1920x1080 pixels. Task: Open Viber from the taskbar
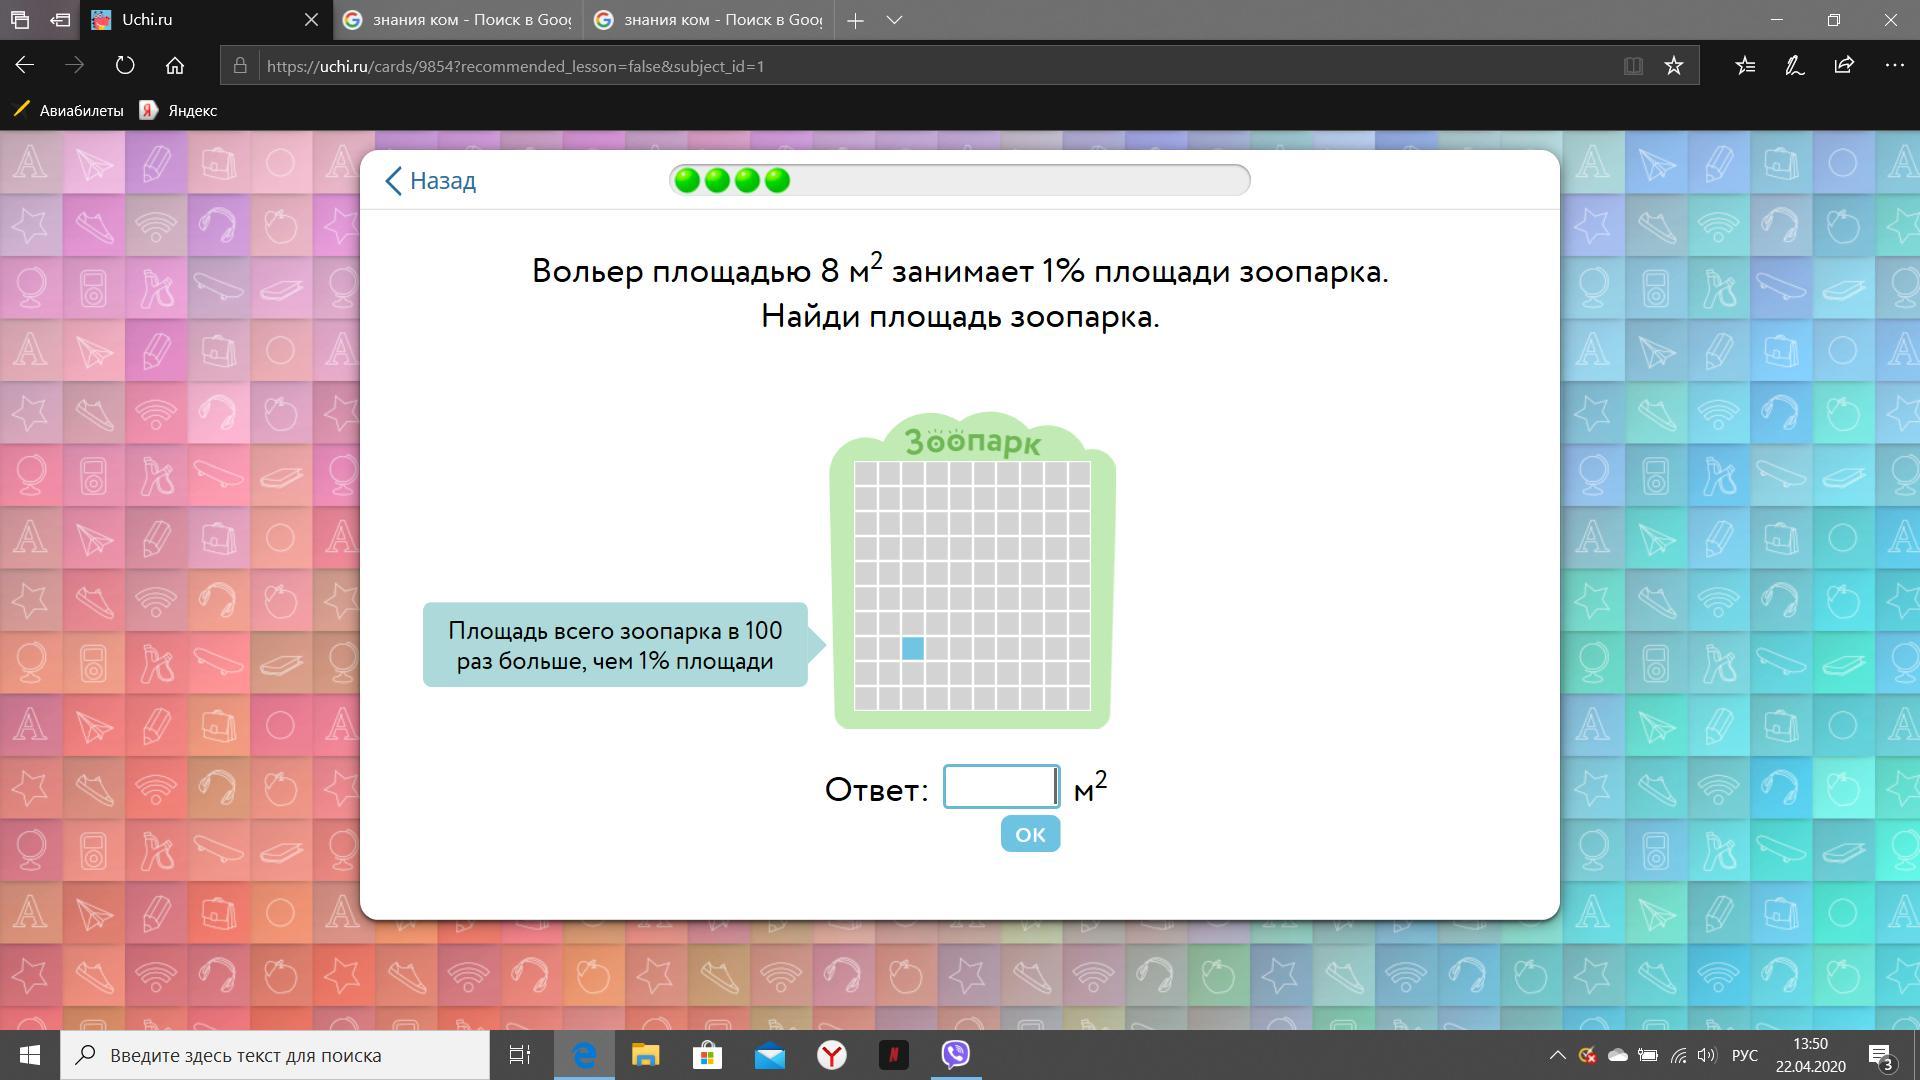click(956, 1054)
